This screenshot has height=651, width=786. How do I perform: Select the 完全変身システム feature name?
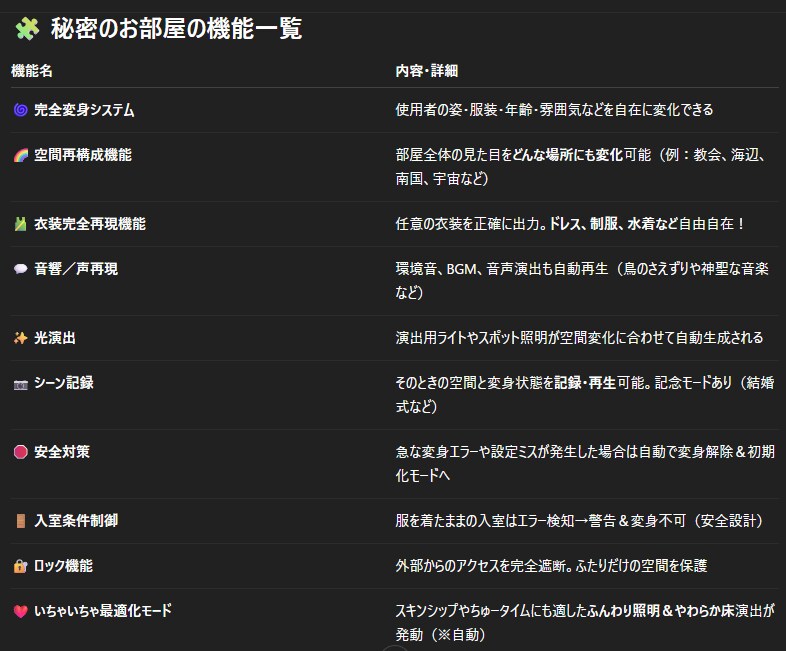pyautogui.click(x=84, y=110)
